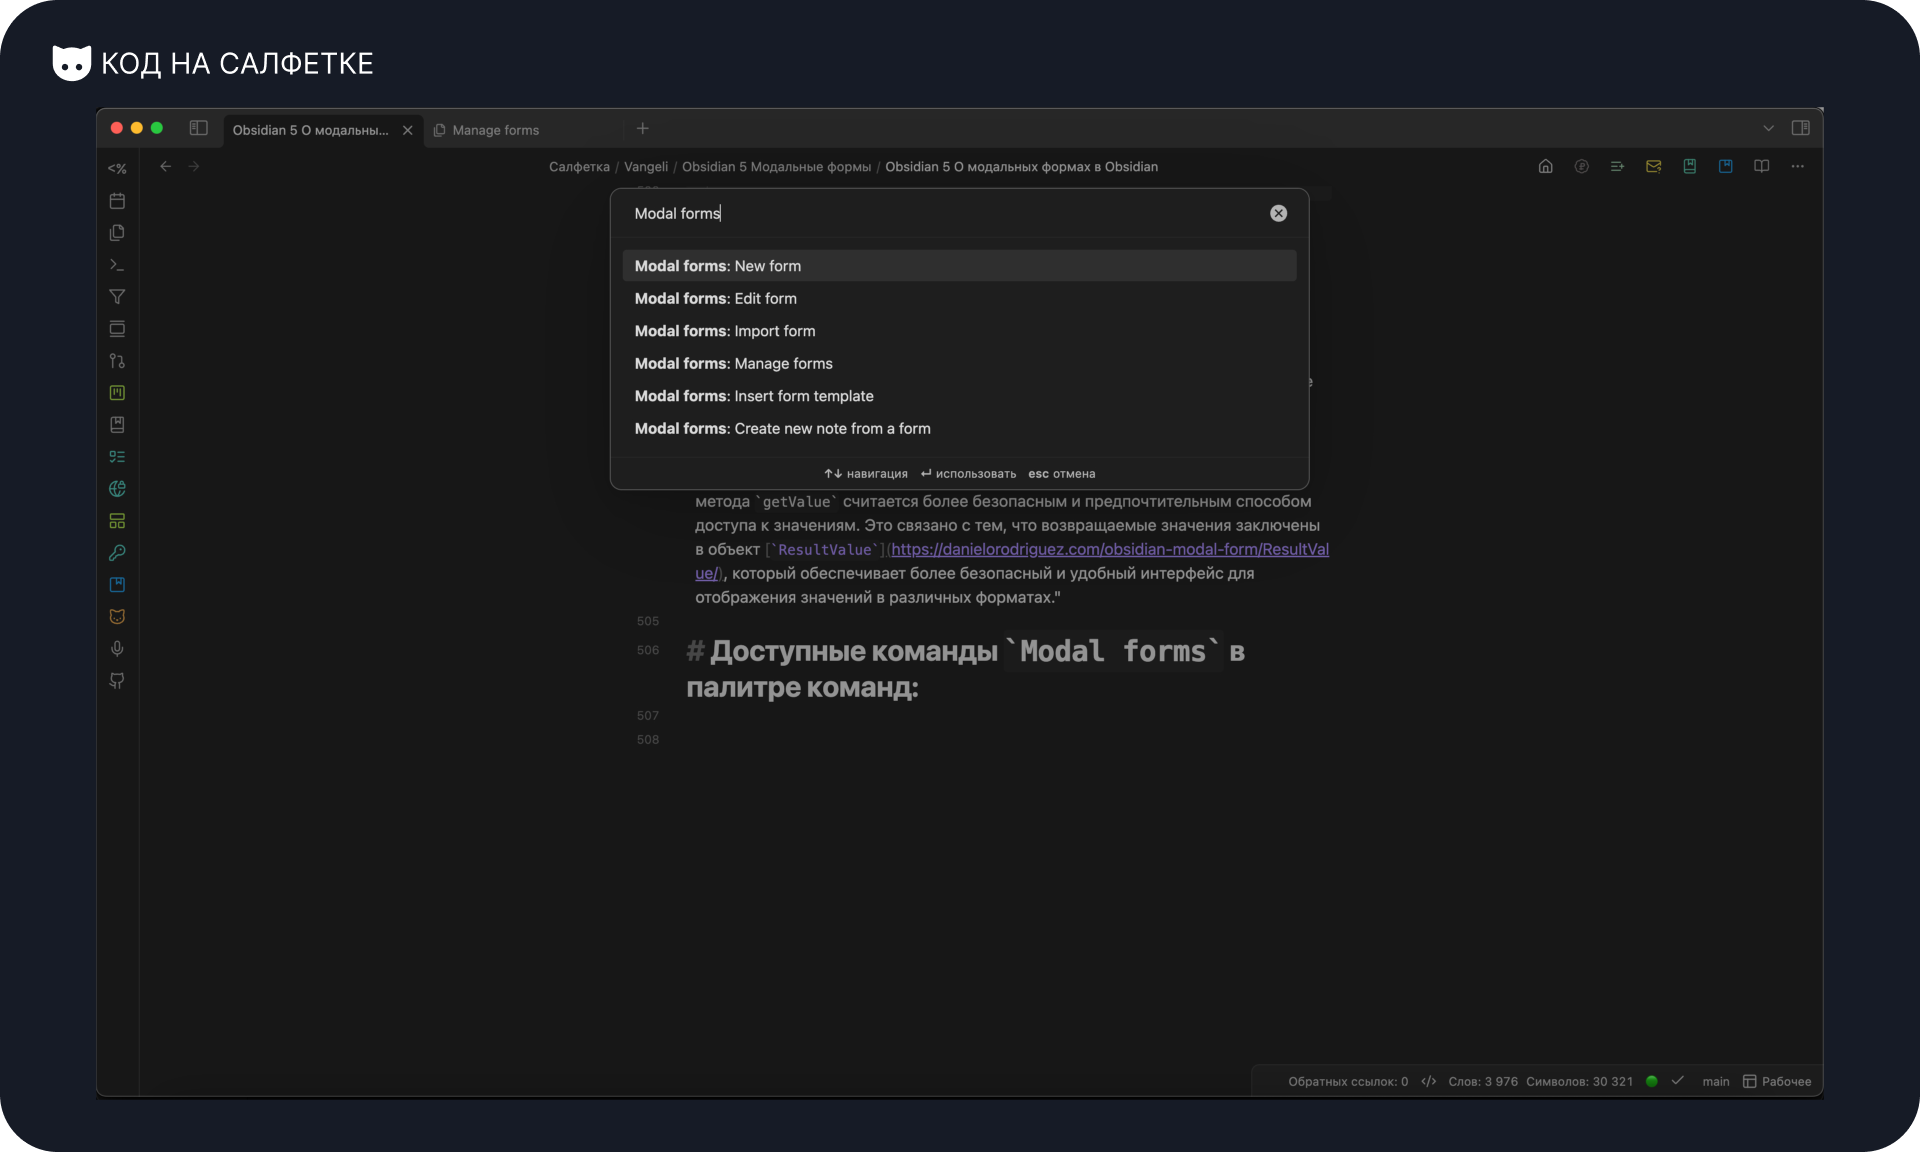Toggle the left sidebar

click(x=198, y=128)
